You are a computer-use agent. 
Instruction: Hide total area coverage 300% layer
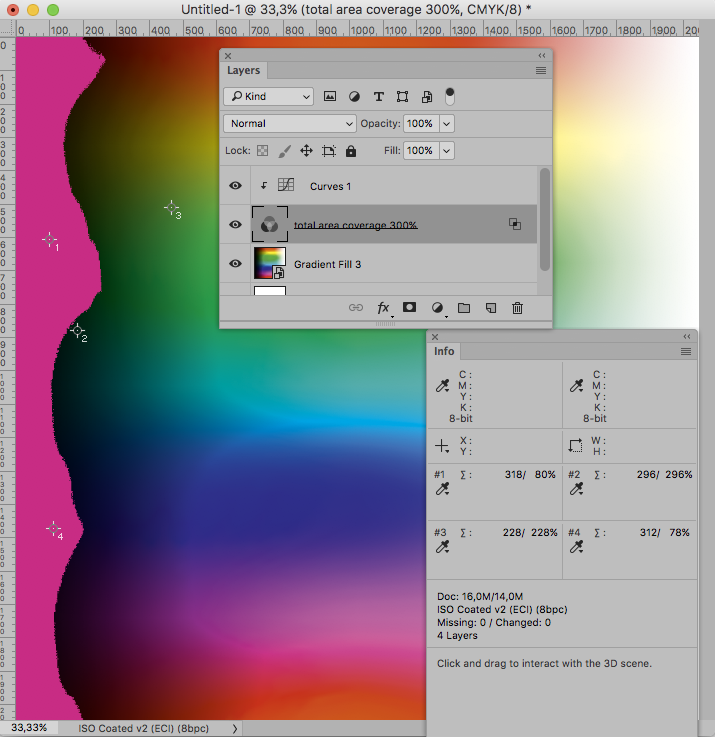click(235, 225)
